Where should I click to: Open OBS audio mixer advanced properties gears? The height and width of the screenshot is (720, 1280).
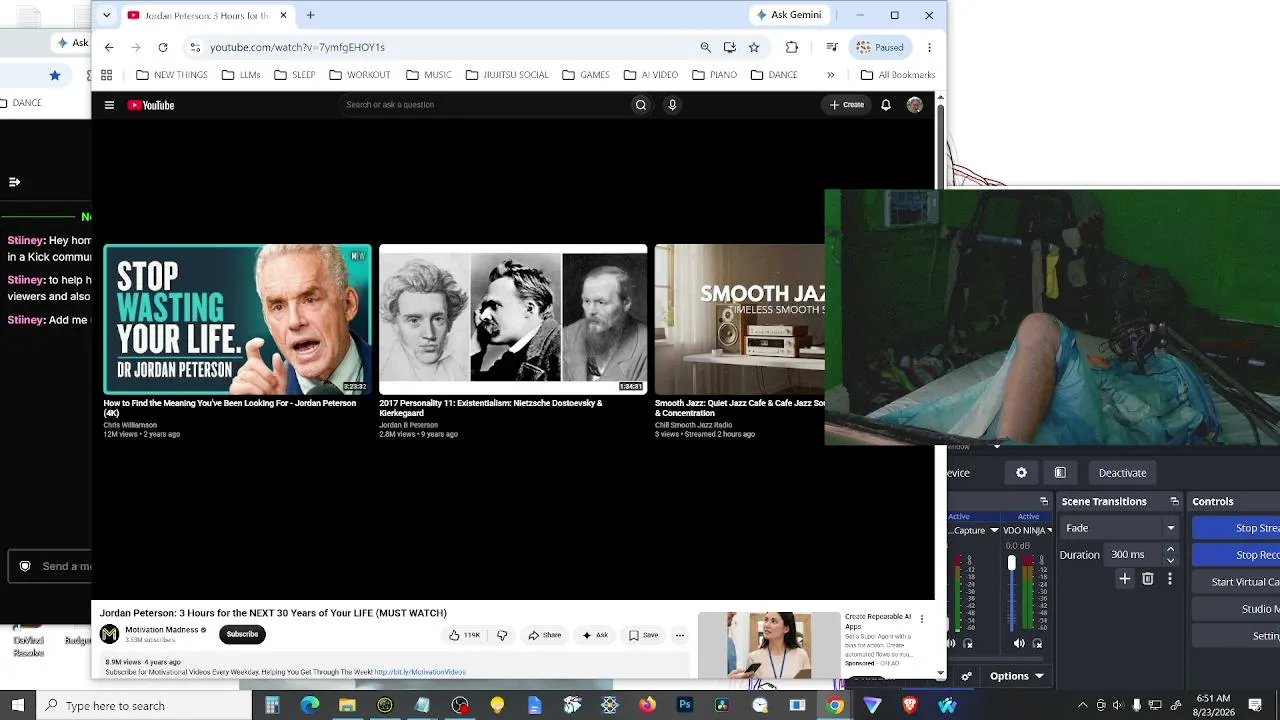(966, 676)
